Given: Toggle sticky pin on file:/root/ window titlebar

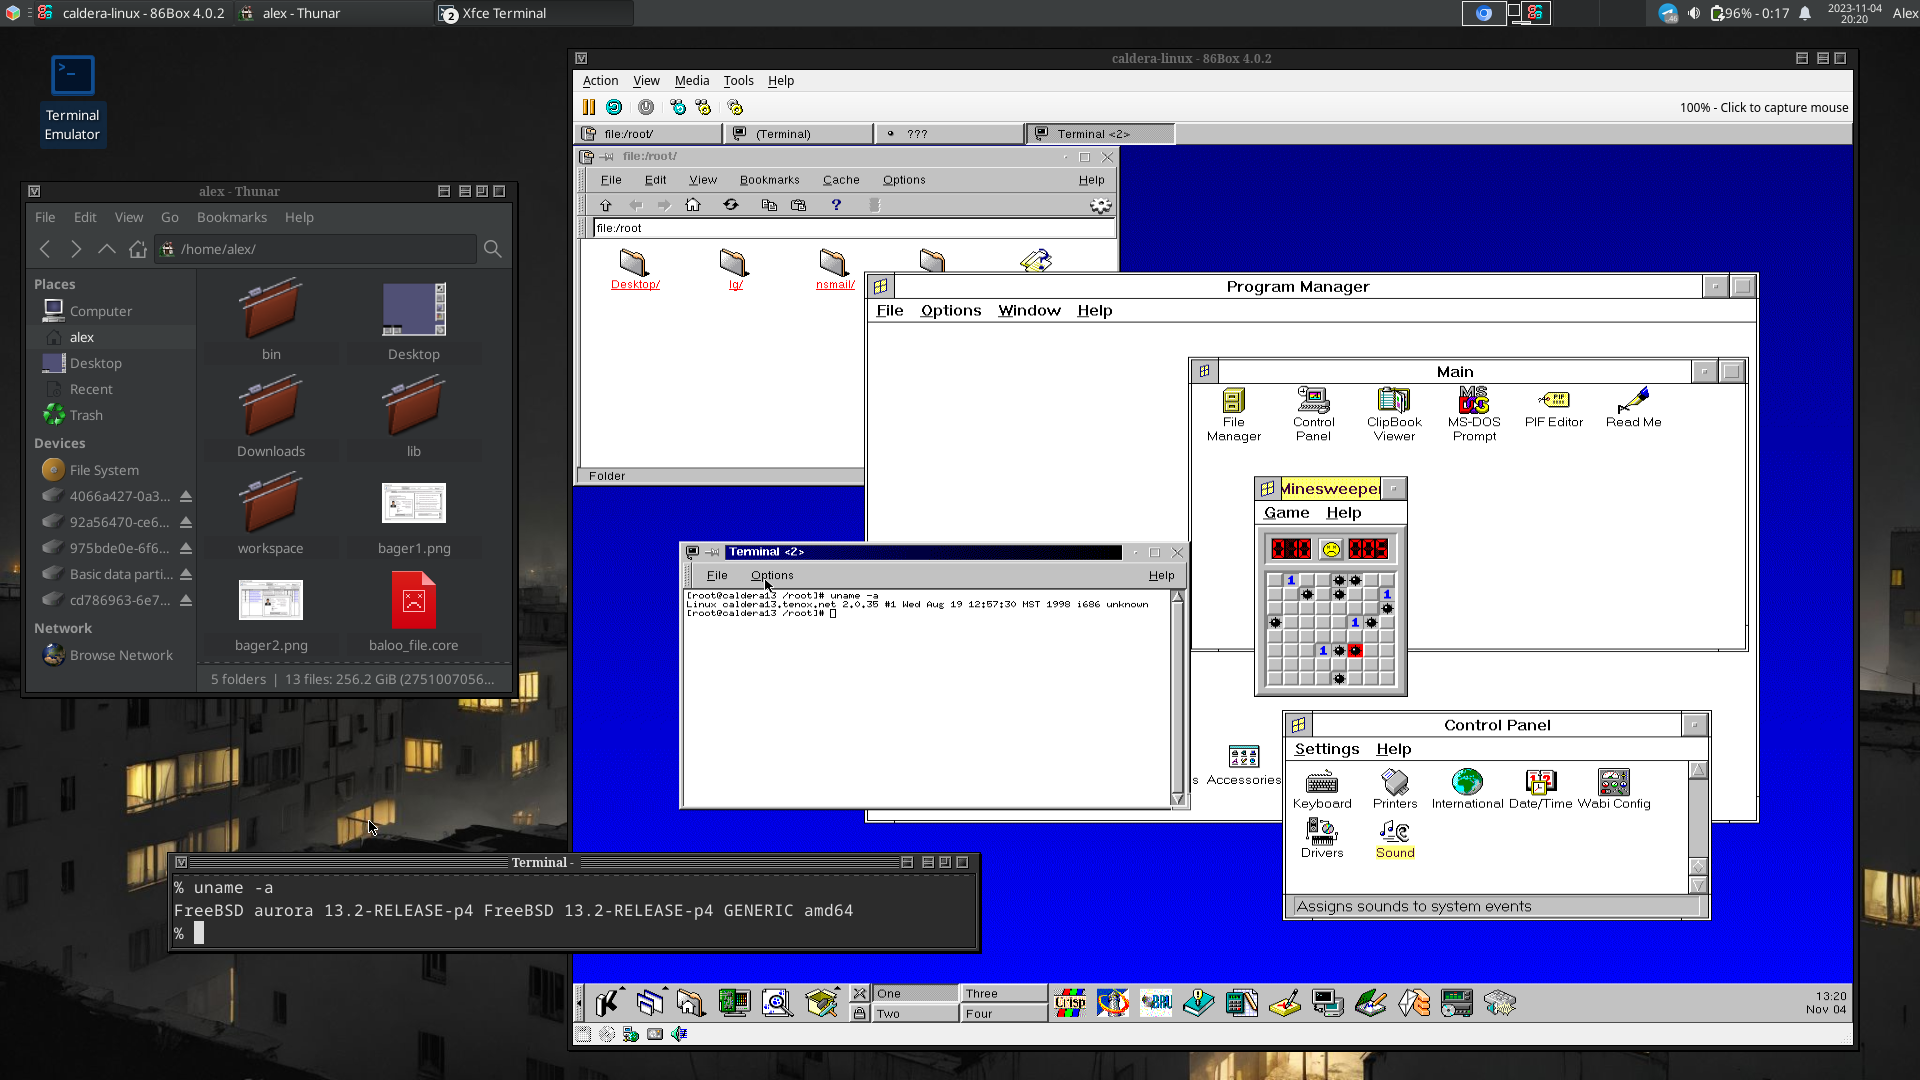Looking at the screenshot, I should [x=607, y=157].
